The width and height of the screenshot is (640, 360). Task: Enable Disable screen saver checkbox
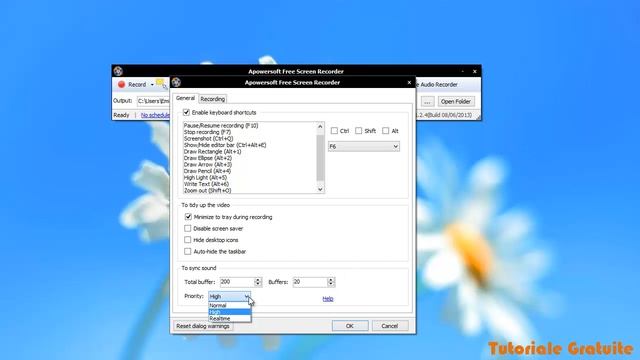(187, 228)
